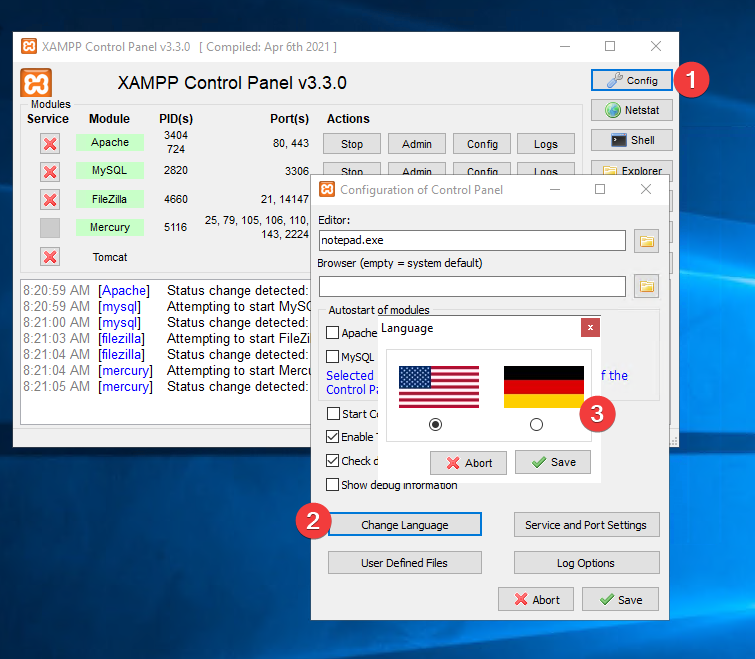
Task: Click the Apache PID value 3404
Action: 176,135
